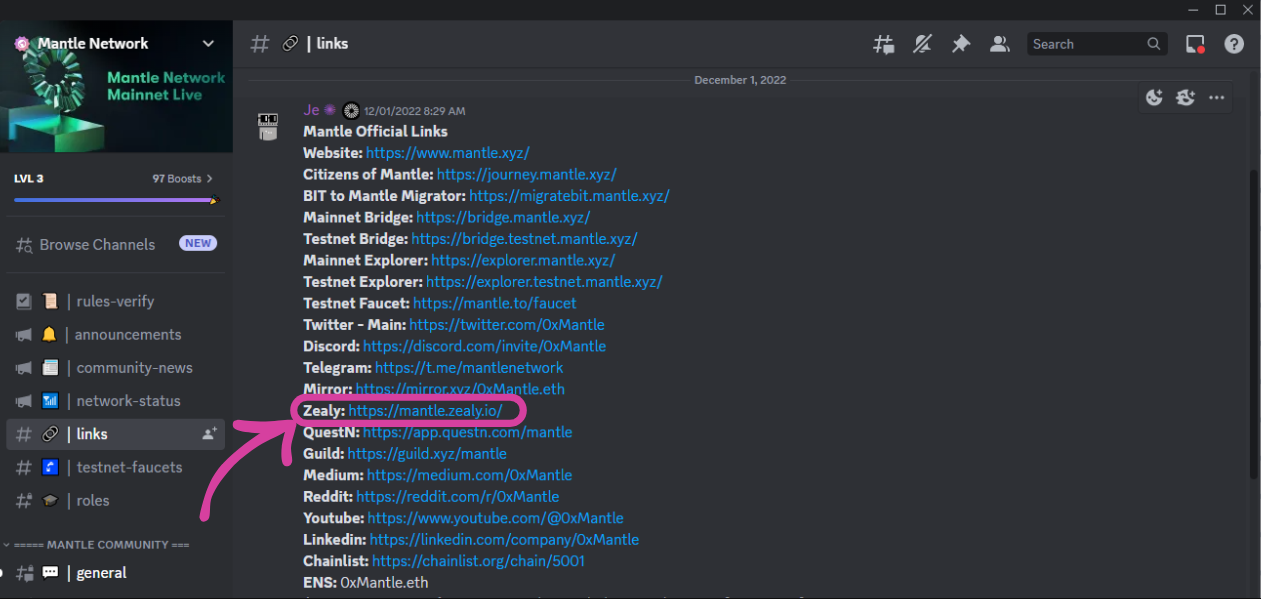Viewport: 1261px width, 599px height.
Task: Open the journey.mantle.xyz link
Action: click(526, 174)
